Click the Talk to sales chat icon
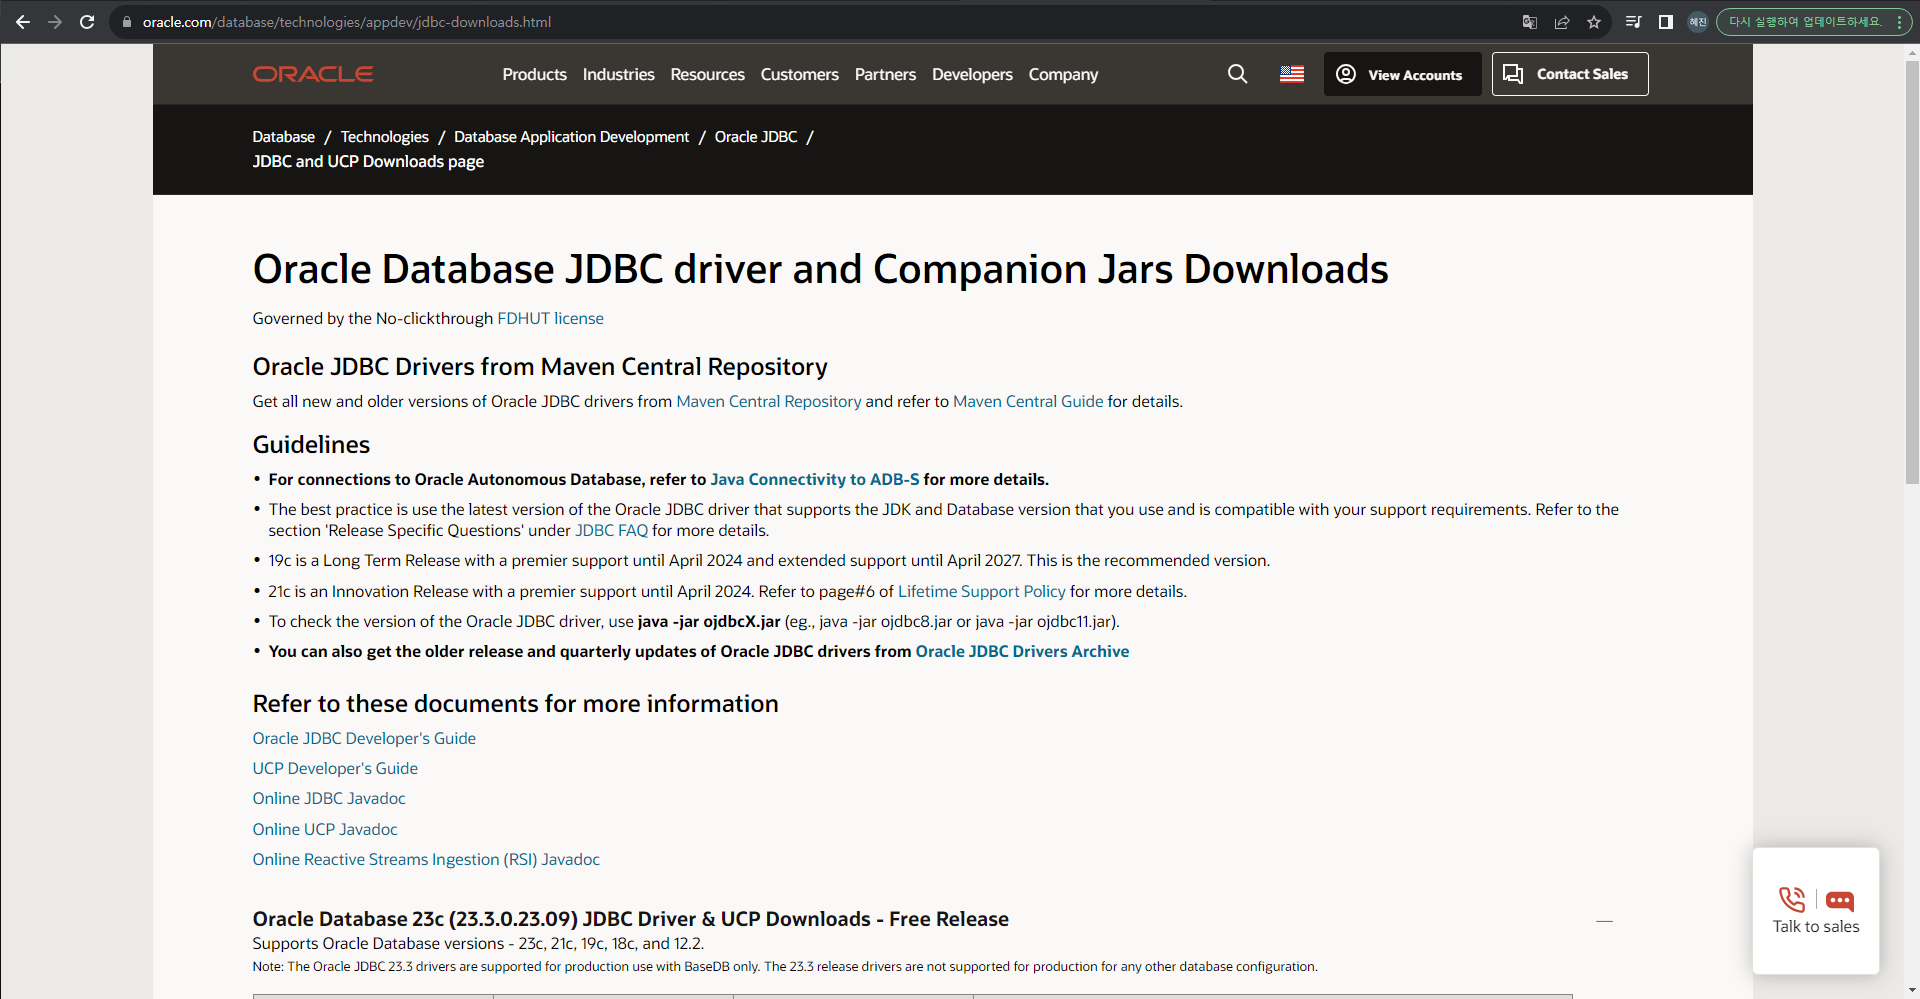The image size is (1920, 999). 1840,901
